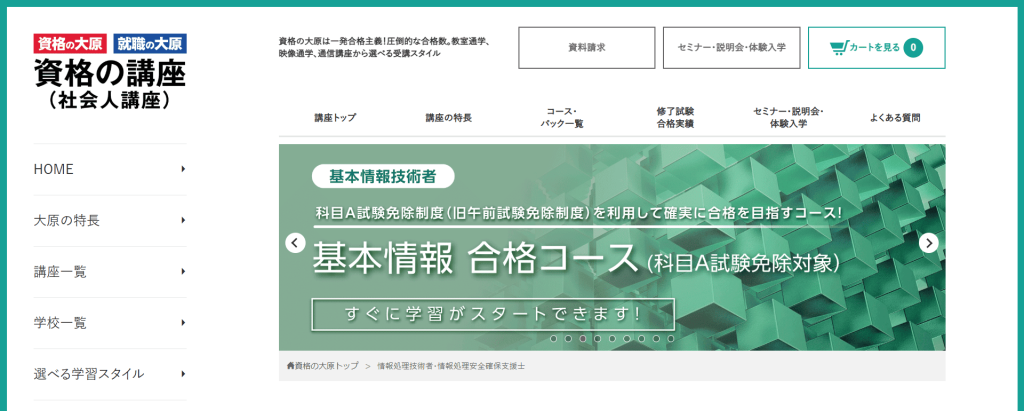1024x411 pixels.
Task: Click the セミナー・説明会・体験入学 header button
Action: tap(731, 48)
